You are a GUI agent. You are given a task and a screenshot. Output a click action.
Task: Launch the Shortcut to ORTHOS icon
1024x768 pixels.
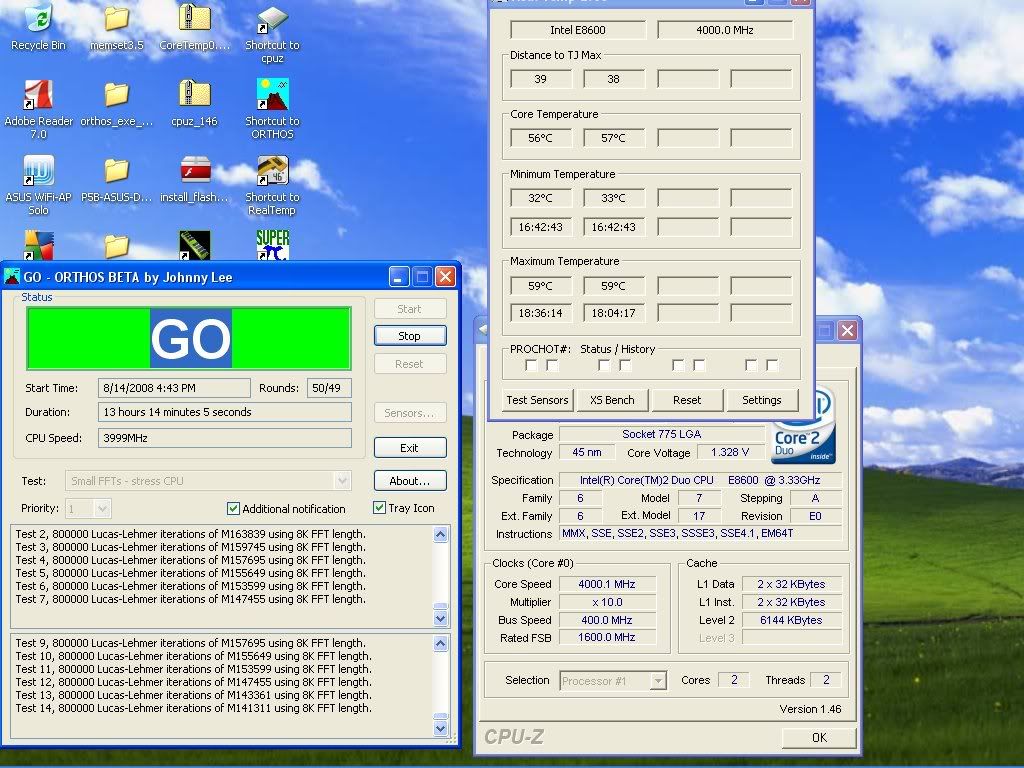272,110
